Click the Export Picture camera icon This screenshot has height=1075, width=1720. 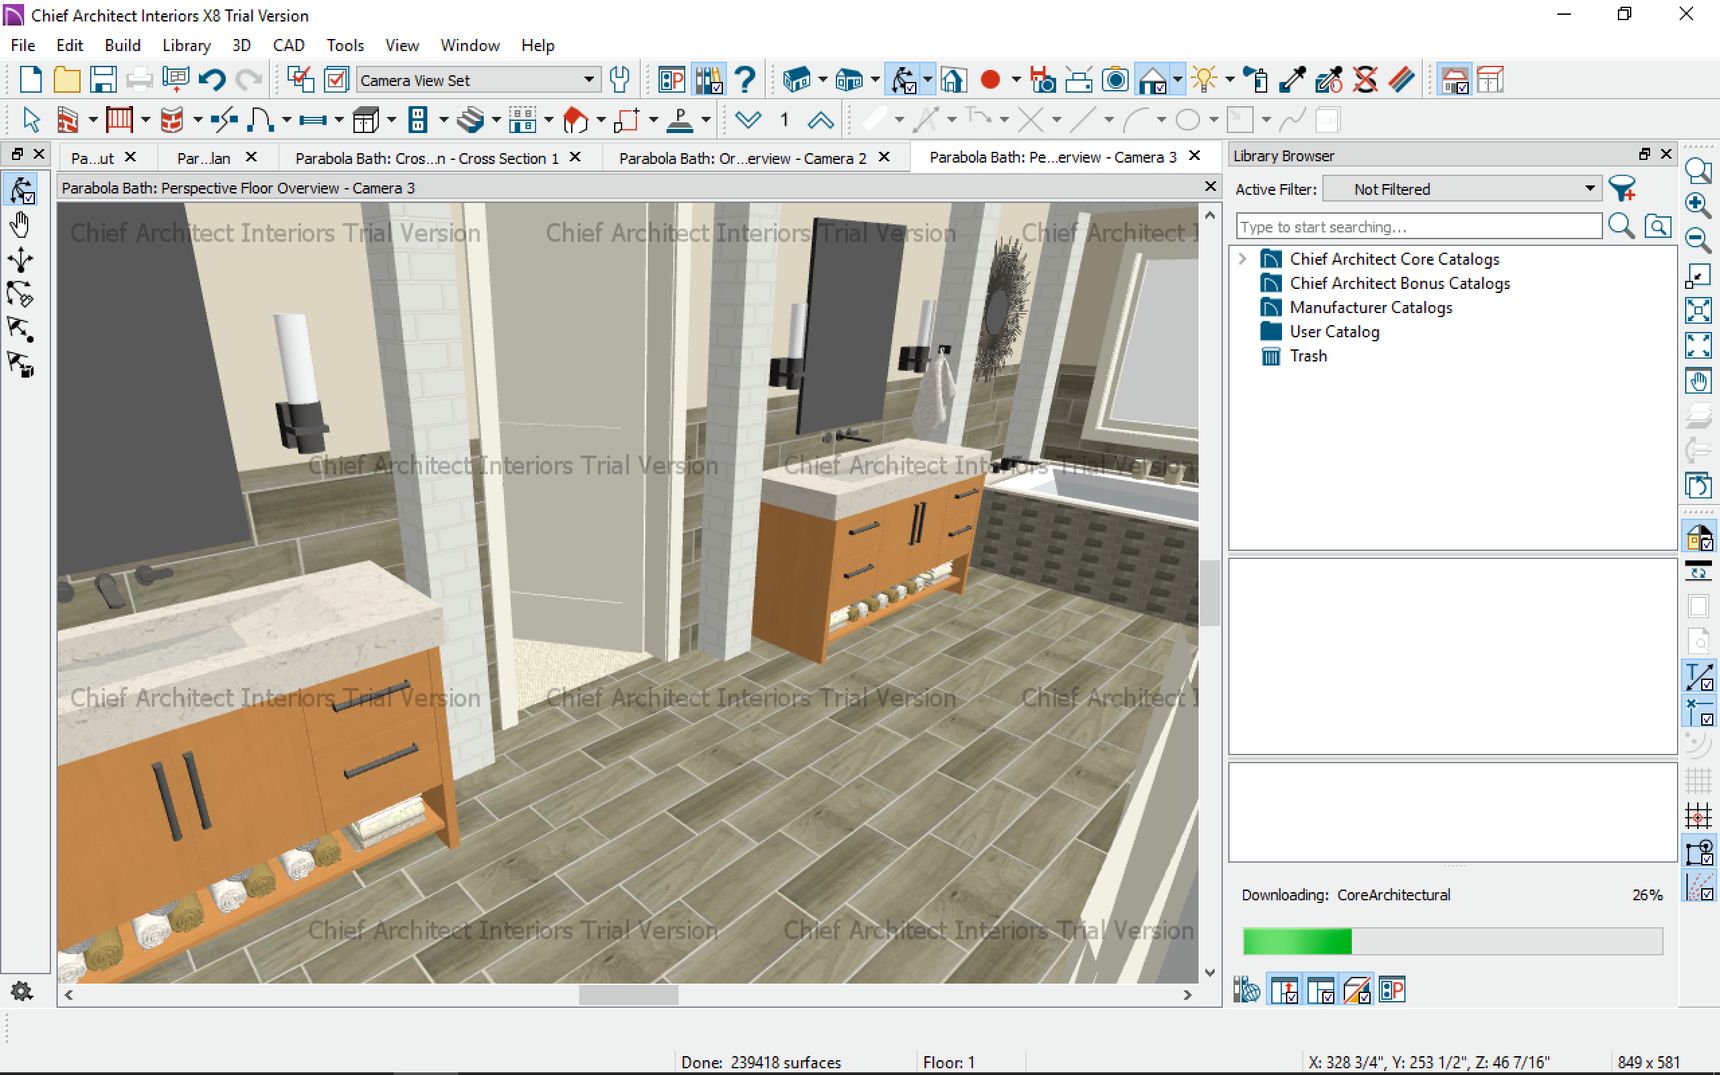tap(1115, 80)
